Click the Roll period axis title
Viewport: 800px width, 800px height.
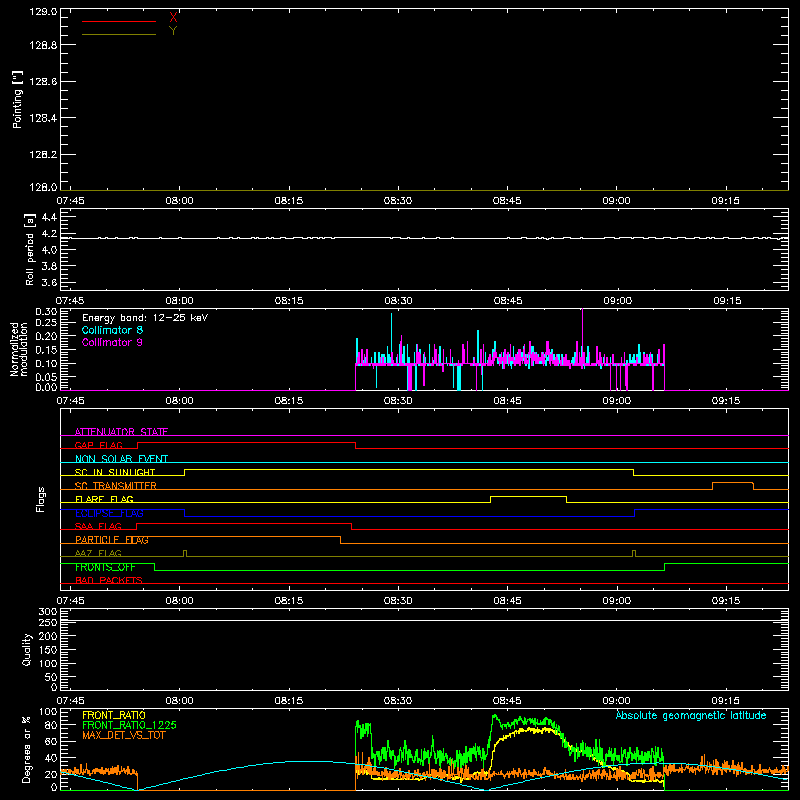(x=30, y=249)
